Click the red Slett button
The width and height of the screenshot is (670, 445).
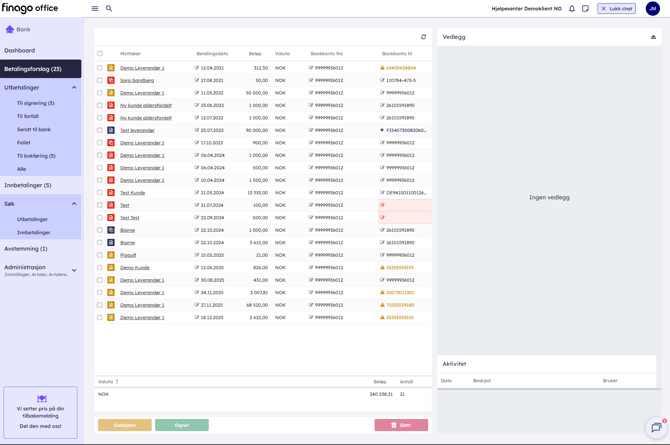401,425
